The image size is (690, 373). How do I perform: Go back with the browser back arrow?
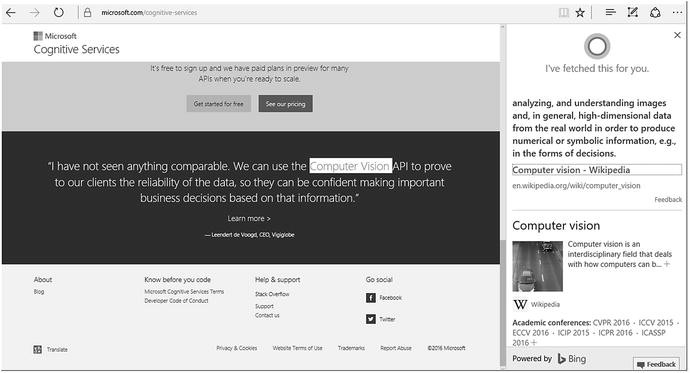pyautogui.click(x=11, y=13)
